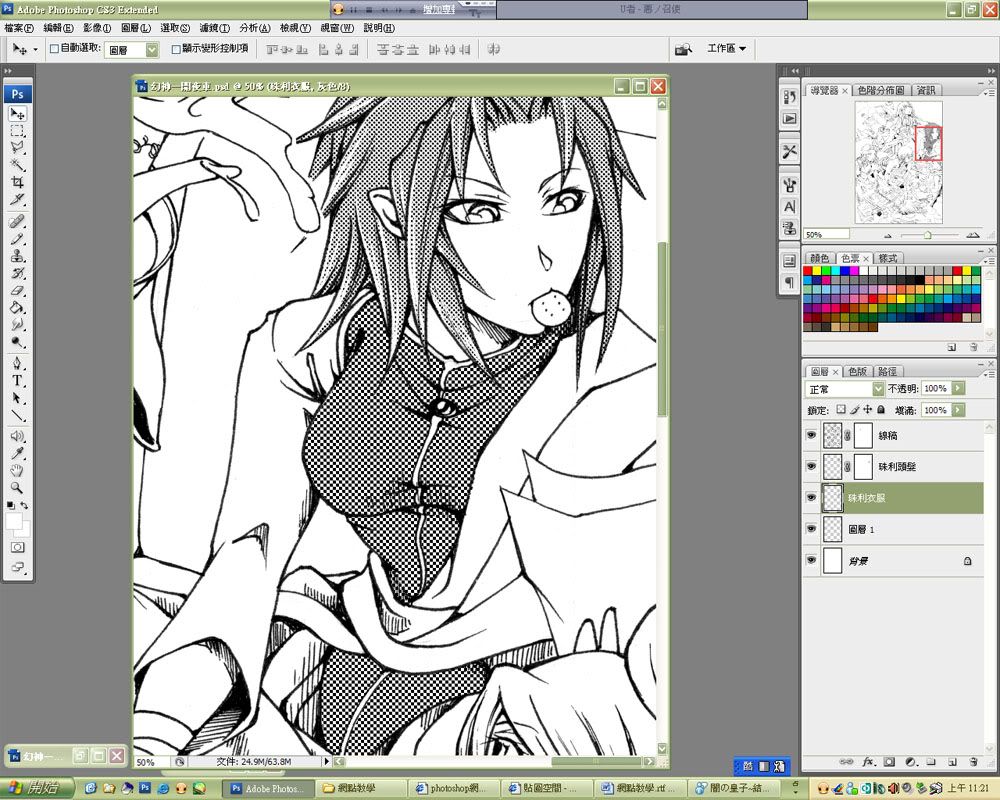Select the History Brush tool
This screenshot has height=800, width=1000.
point(17,273)
